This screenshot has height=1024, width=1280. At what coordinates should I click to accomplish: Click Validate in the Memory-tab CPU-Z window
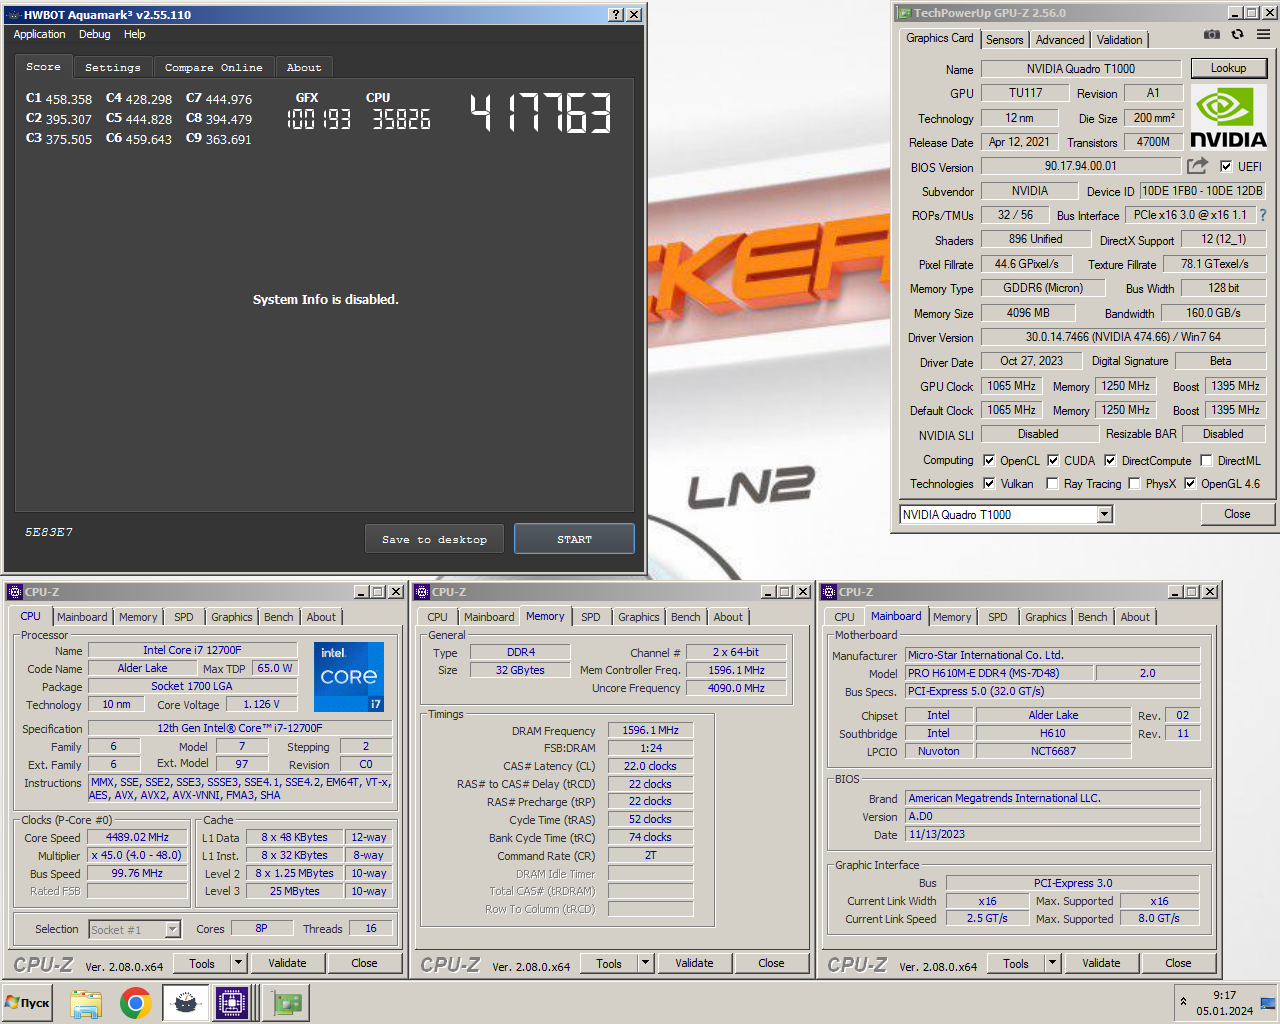click(694, 963)
